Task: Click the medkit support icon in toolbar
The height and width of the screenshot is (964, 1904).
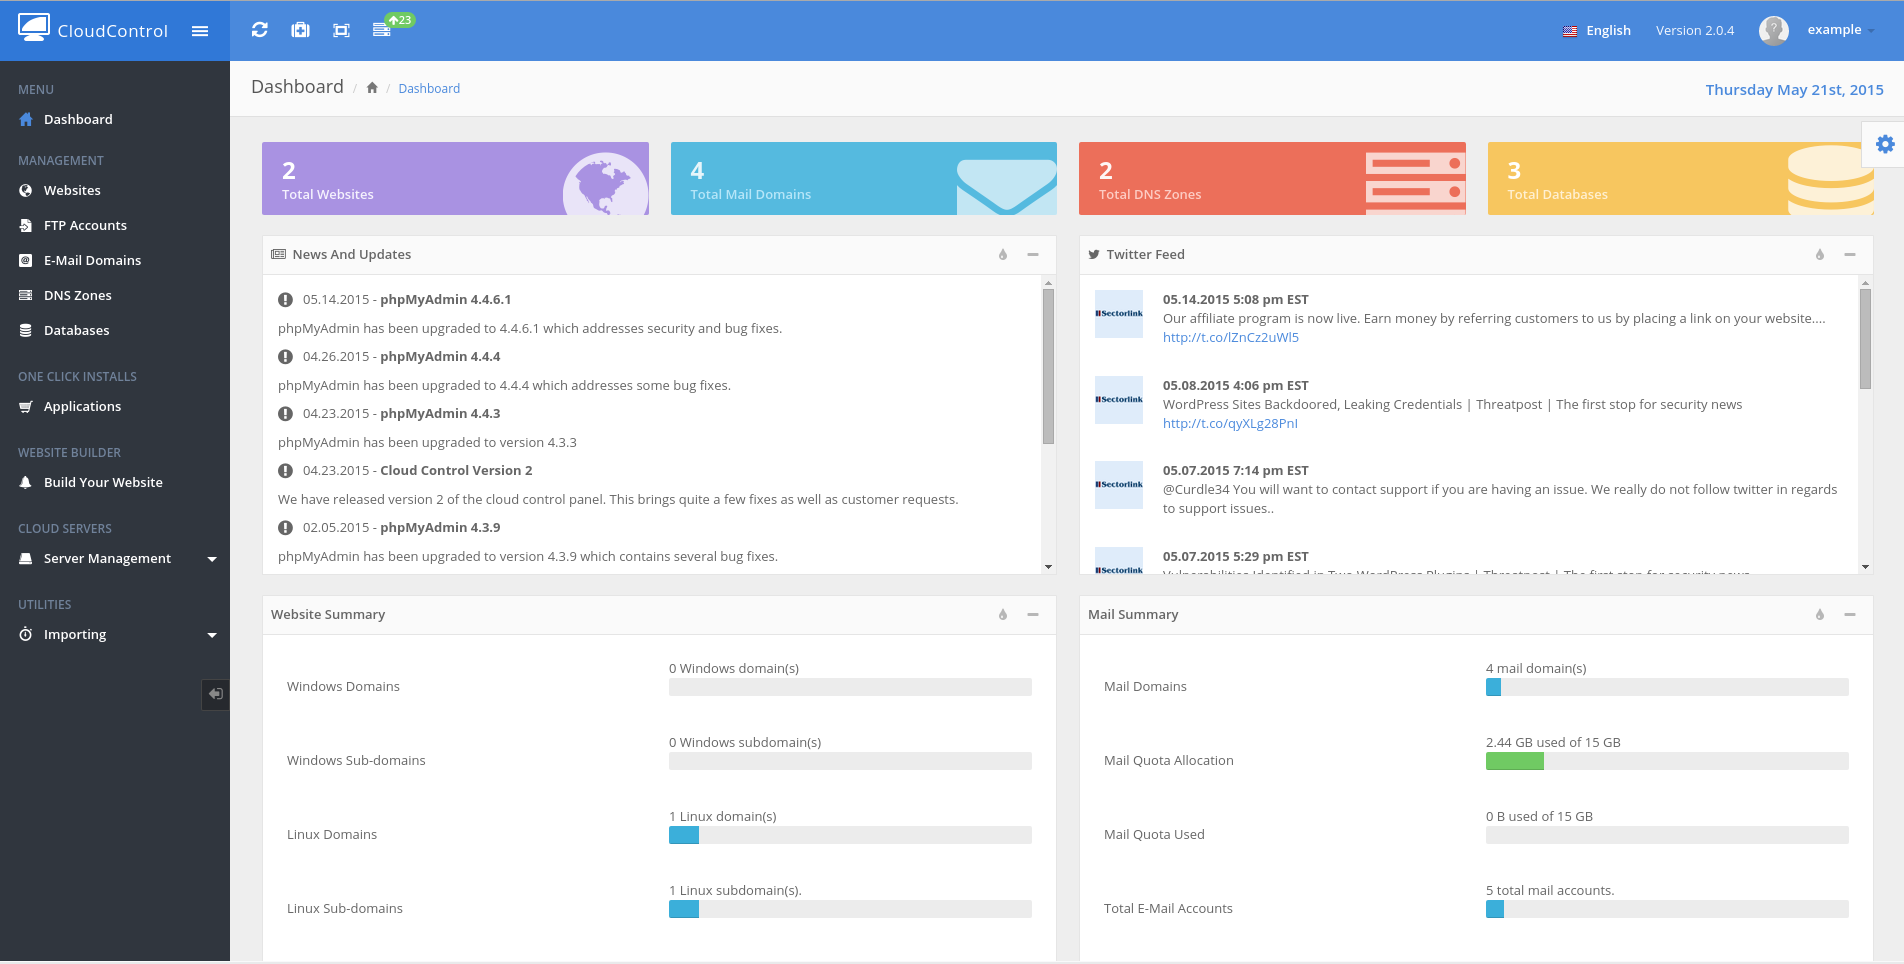Action: [300, 30]
